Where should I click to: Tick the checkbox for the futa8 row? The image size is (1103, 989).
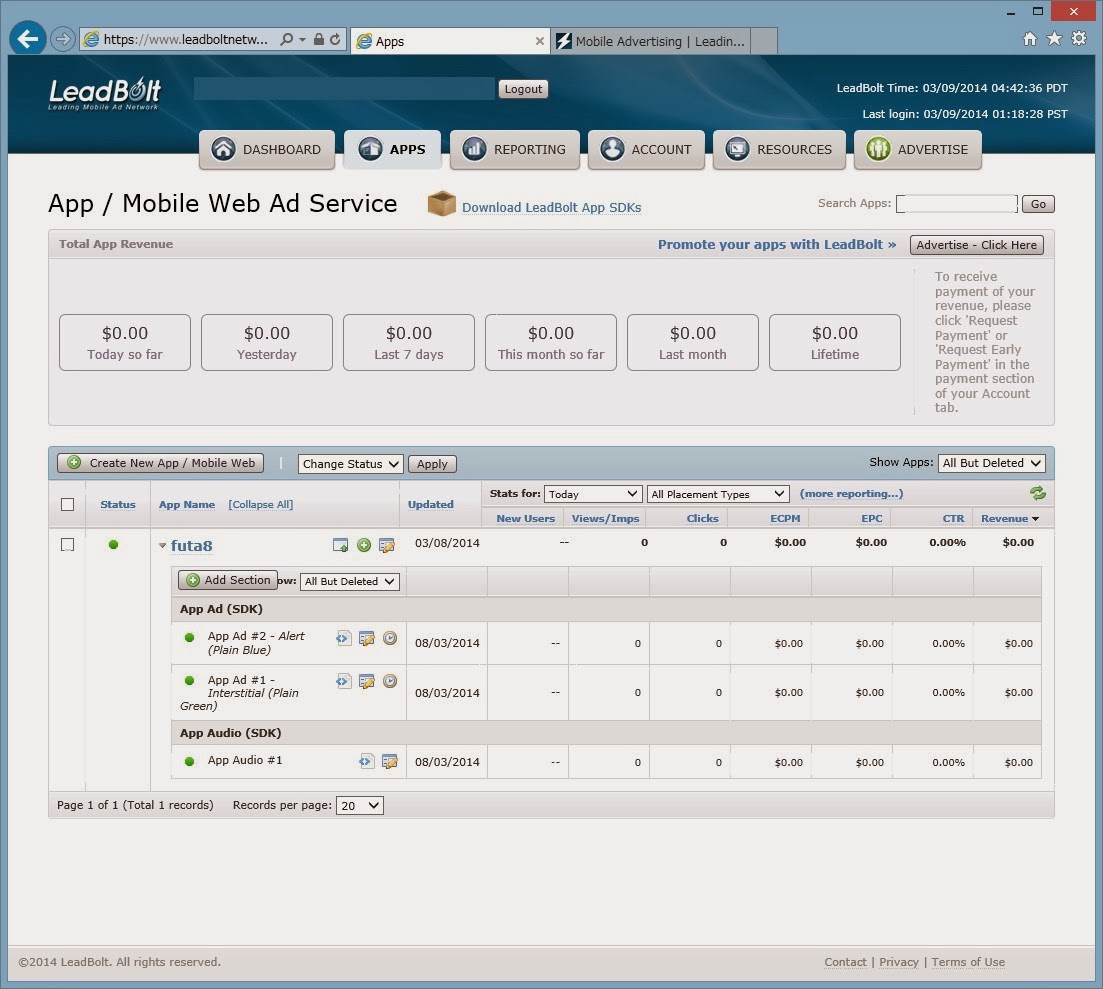(x=68, y=544)
